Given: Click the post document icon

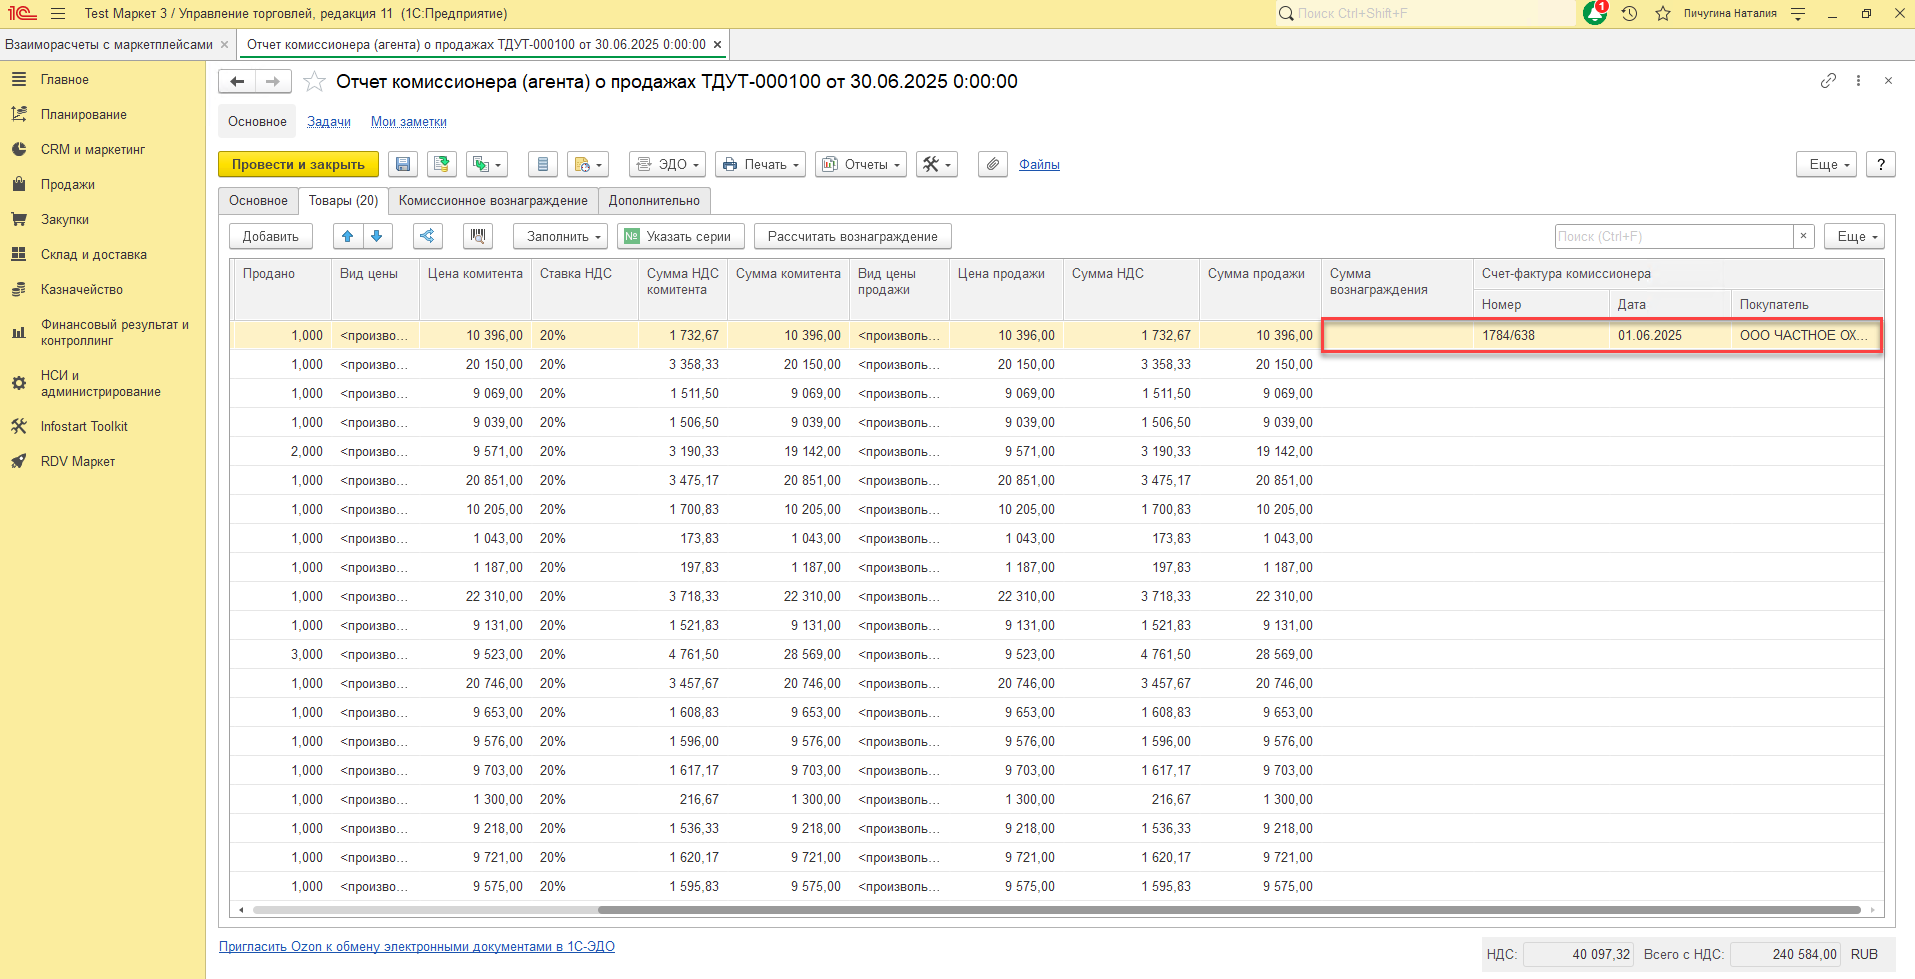Looking at the screenshot, I should (x=442, y=165).
